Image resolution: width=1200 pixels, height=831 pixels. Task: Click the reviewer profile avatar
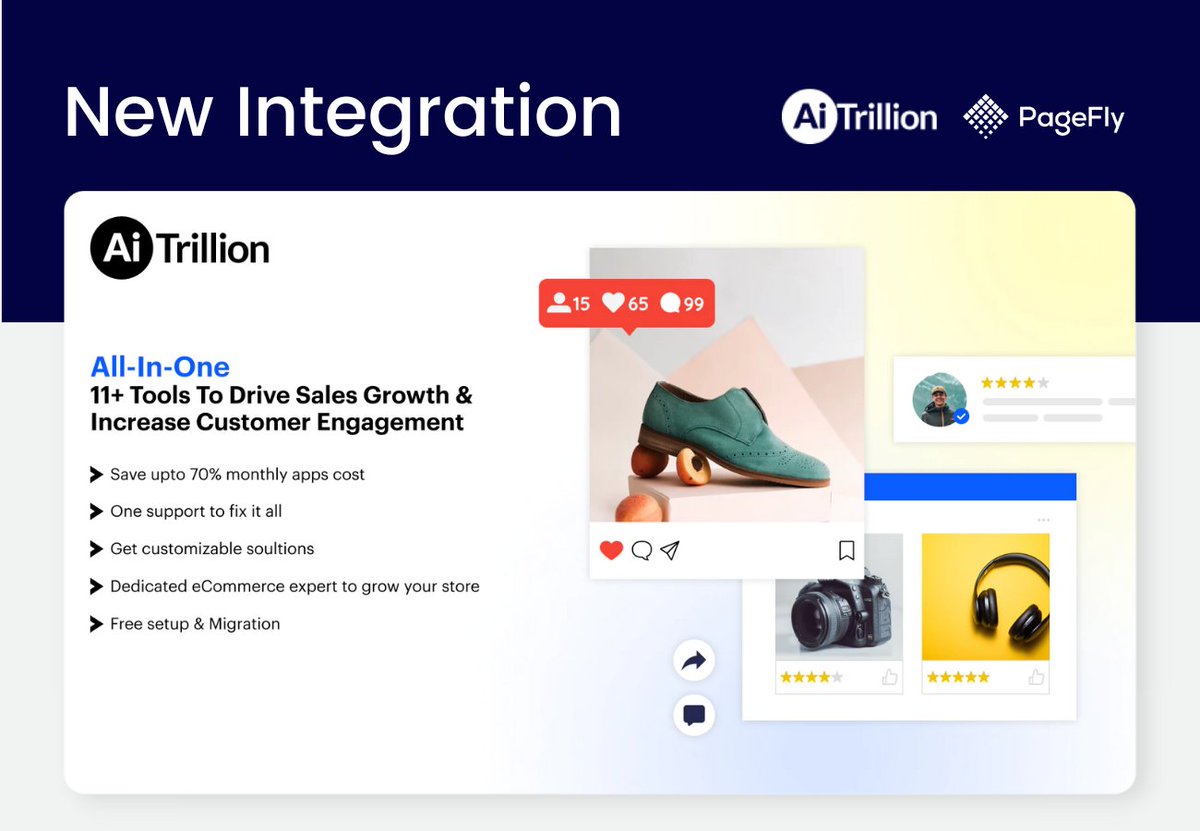940,400
